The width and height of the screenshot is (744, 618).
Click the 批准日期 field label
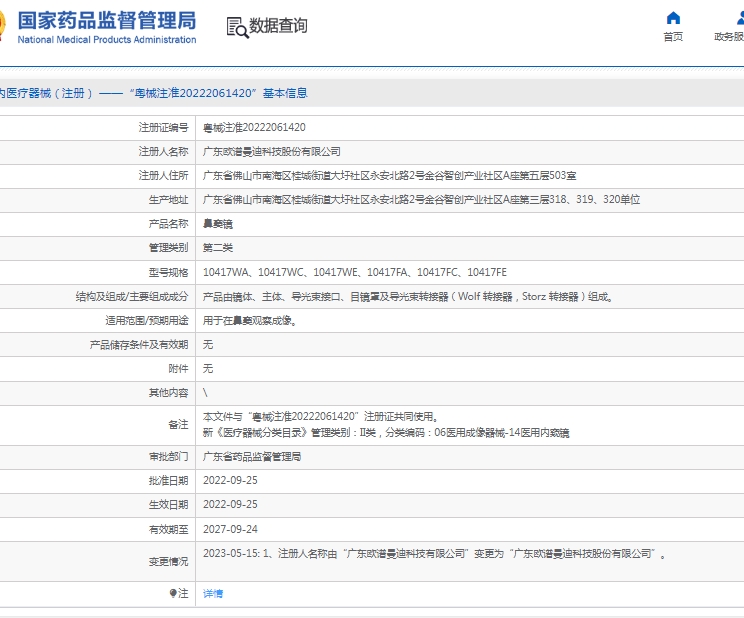(x=168, y=480)
